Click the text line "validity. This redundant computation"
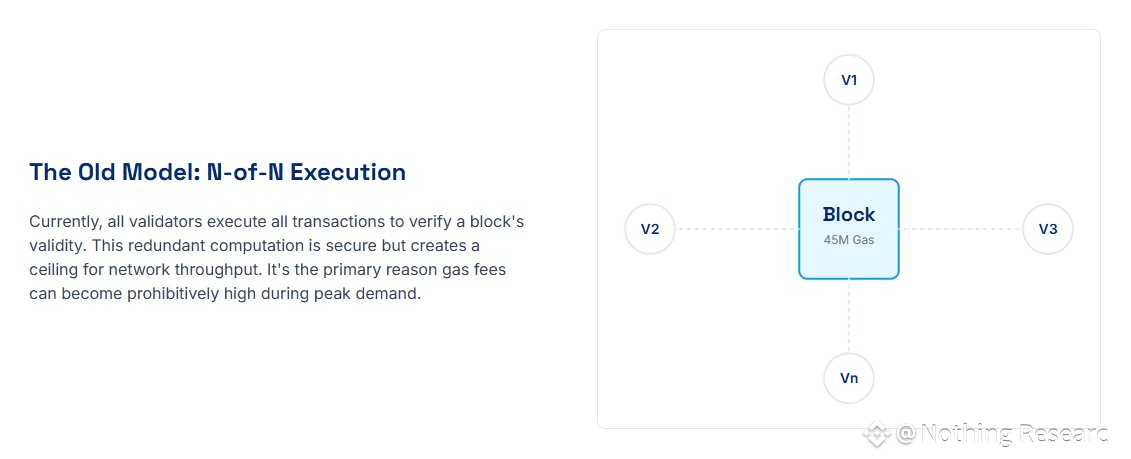 [255, 246]
